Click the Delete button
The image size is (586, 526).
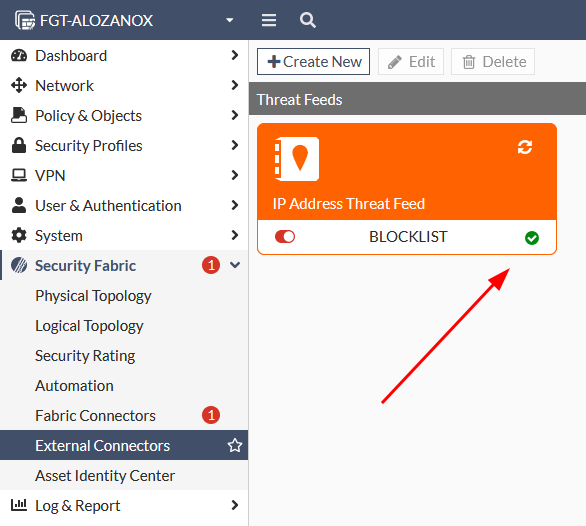click(493, 62)
